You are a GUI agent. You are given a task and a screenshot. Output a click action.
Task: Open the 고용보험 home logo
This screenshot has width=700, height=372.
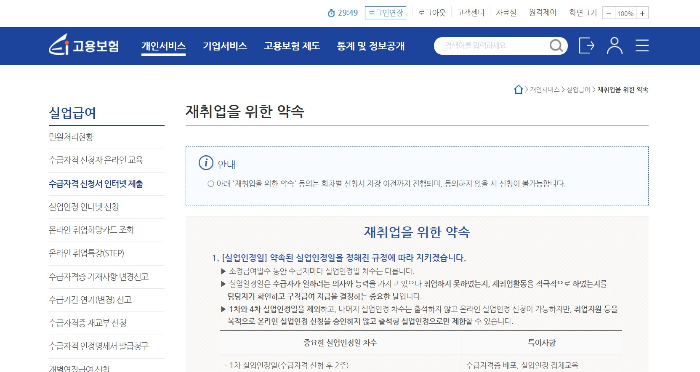84,45
